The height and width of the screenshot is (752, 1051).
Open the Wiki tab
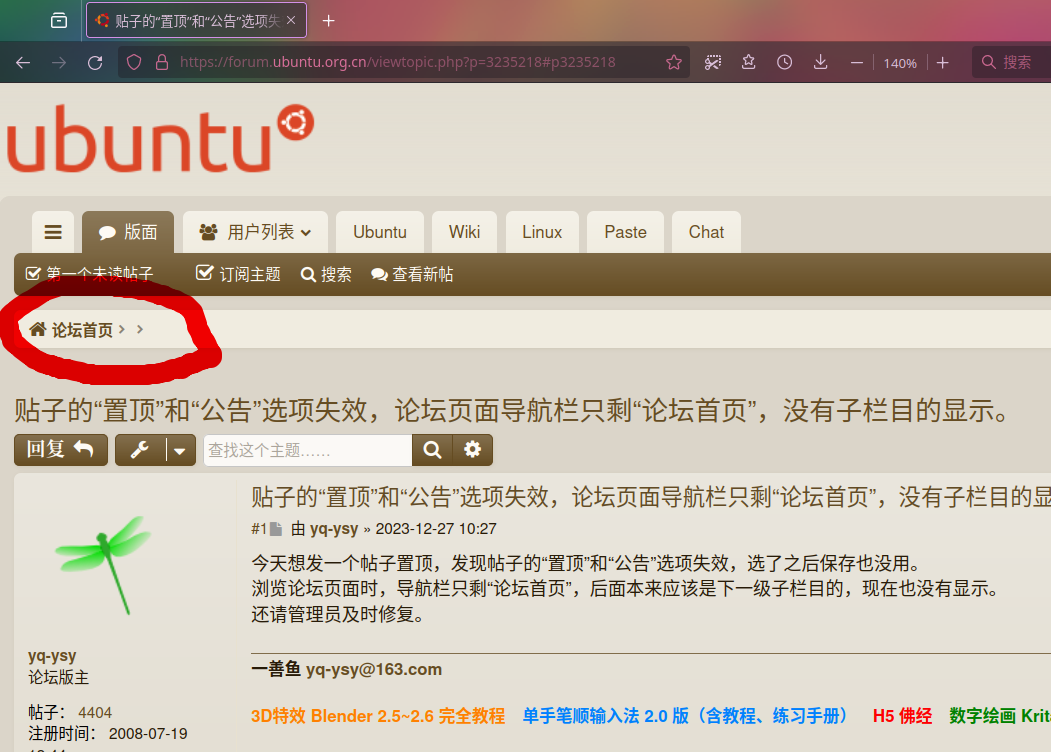[465, 232]
